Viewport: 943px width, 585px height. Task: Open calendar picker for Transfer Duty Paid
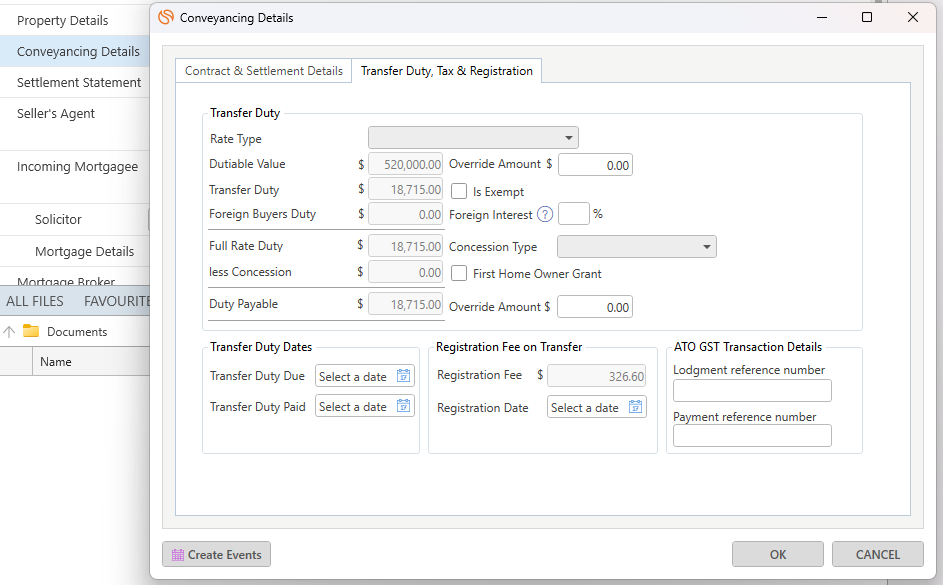[x=404, y=406]
